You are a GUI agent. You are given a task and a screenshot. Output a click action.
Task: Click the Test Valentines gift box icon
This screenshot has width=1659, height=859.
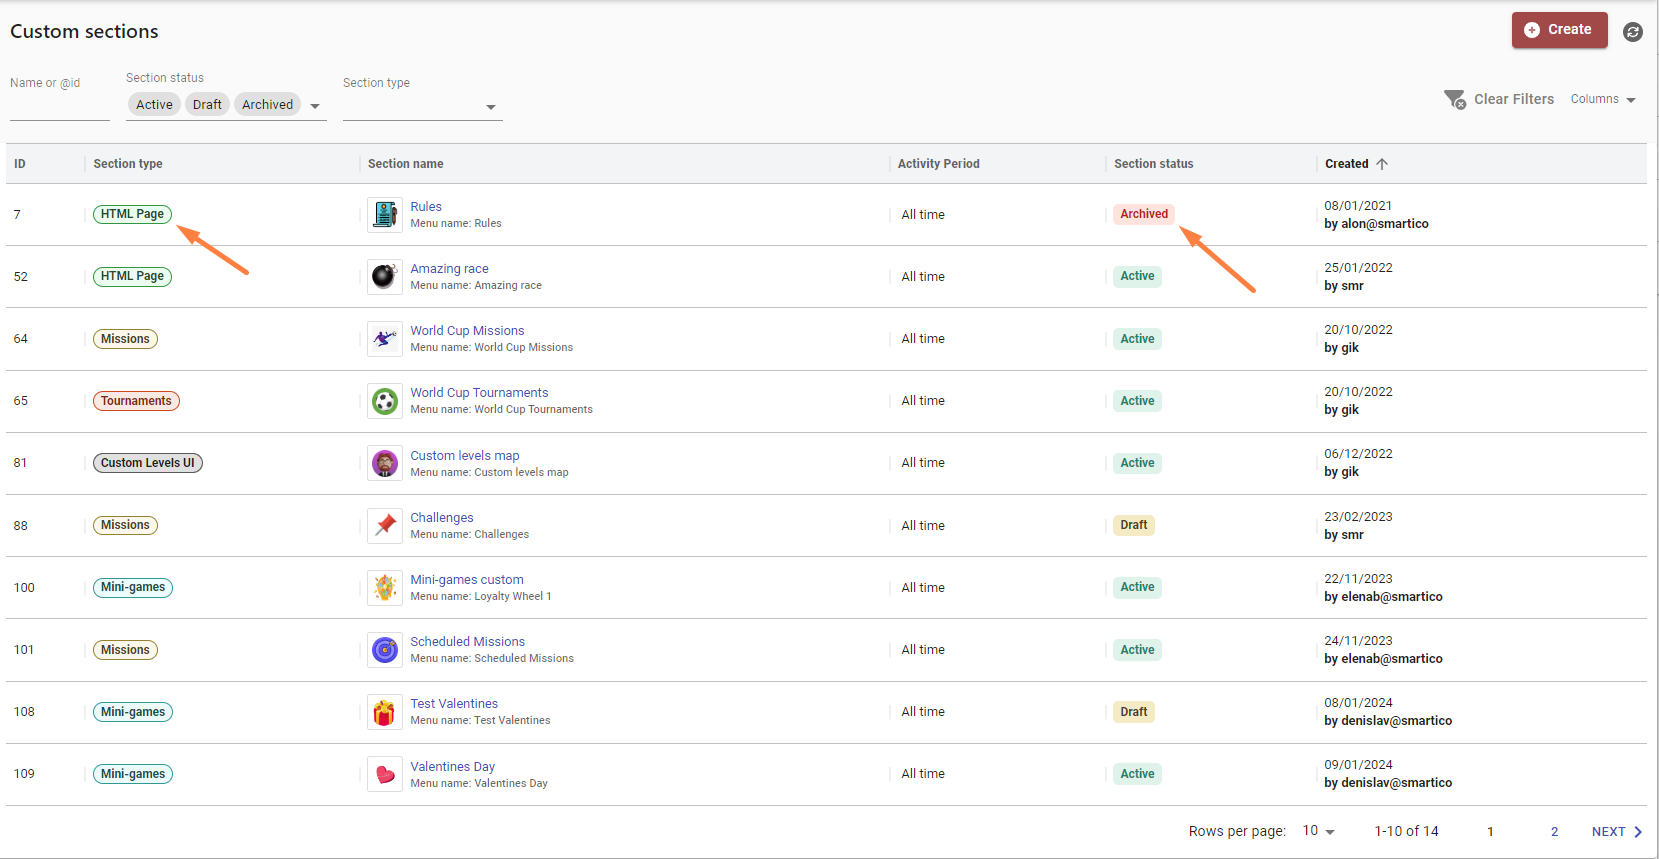click(385, 712)
